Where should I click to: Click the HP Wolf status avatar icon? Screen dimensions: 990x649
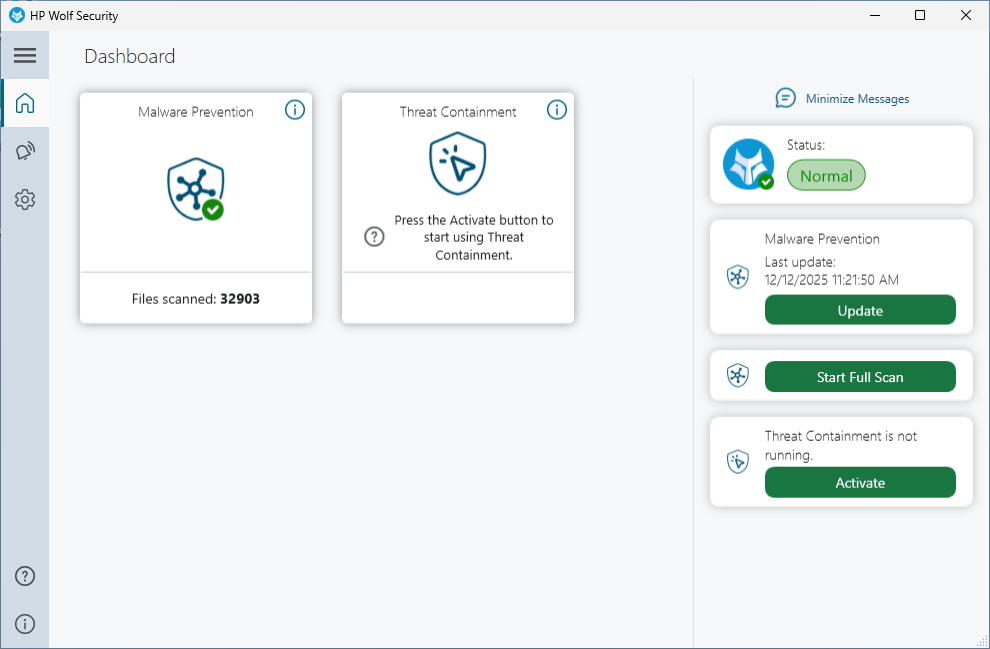748,165
